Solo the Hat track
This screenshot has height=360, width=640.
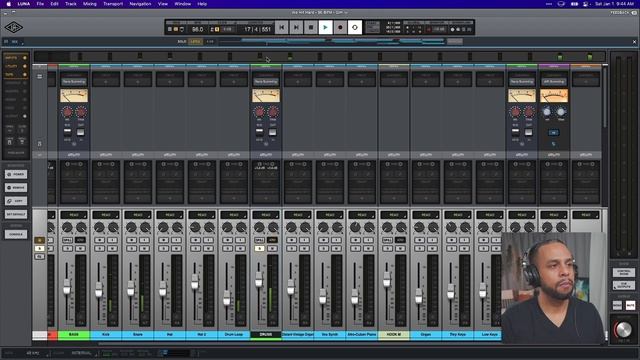coord(163,248)
